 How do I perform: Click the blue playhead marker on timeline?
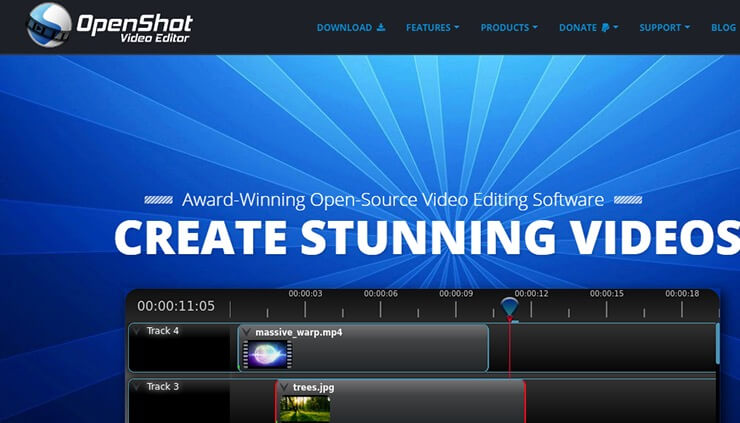click(510, 307)
